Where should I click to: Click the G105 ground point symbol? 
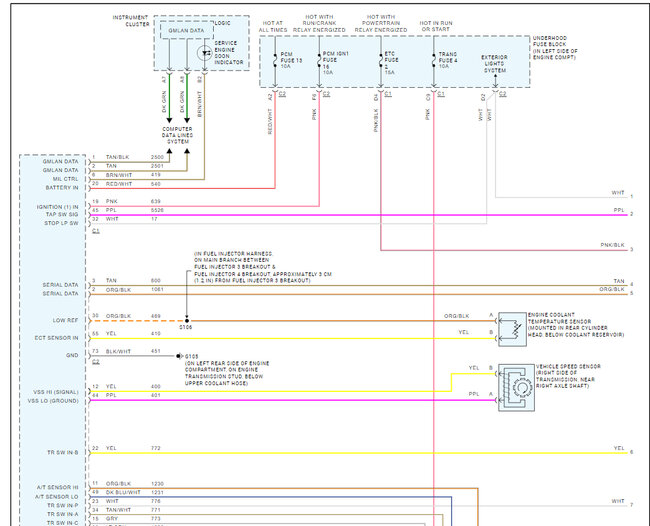click(179, 356)
